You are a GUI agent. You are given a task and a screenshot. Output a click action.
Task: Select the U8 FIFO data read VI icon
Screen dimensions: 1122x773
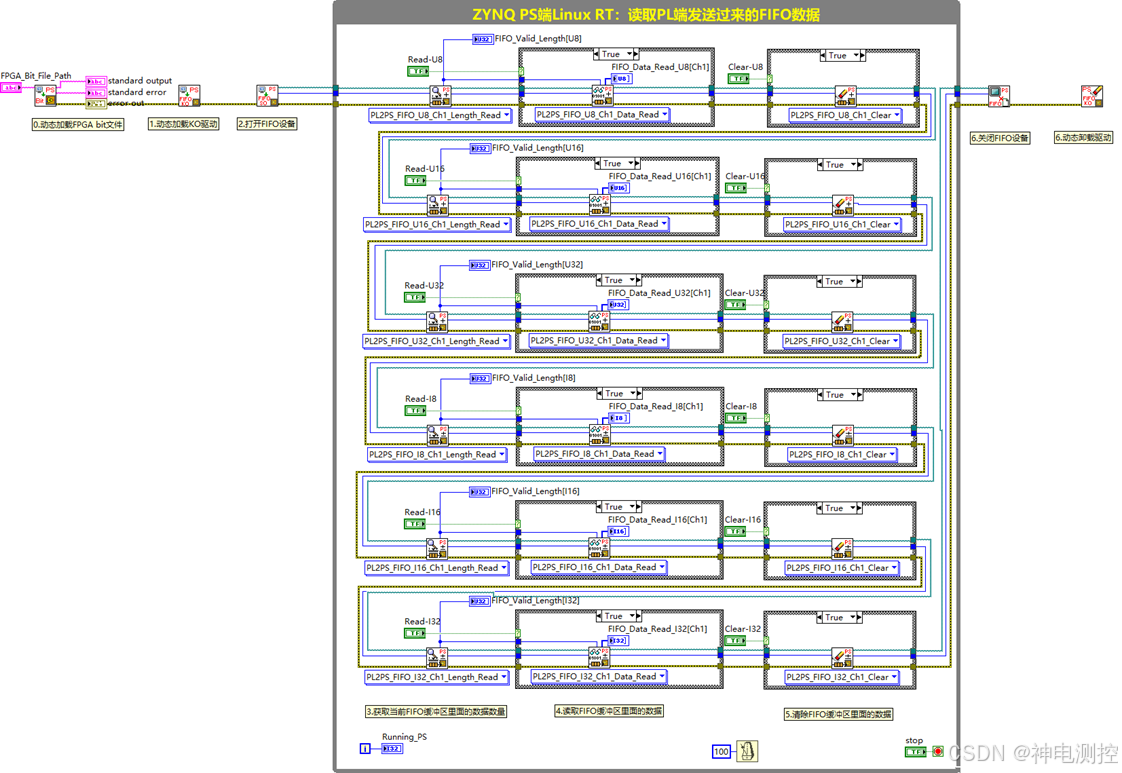[x=602, y=95]
